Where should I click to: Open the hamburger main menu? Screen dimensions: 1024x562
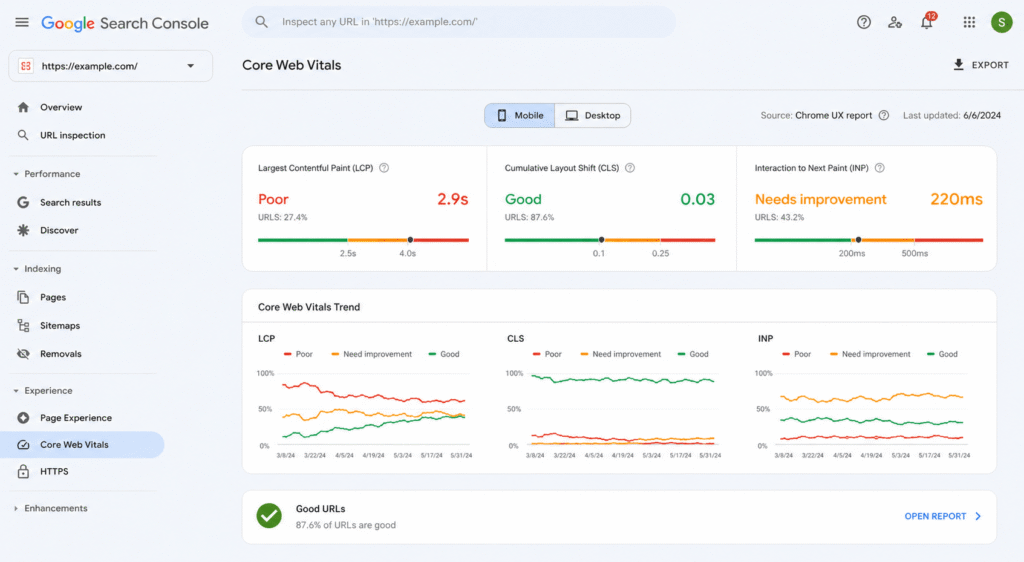[22, 22]
